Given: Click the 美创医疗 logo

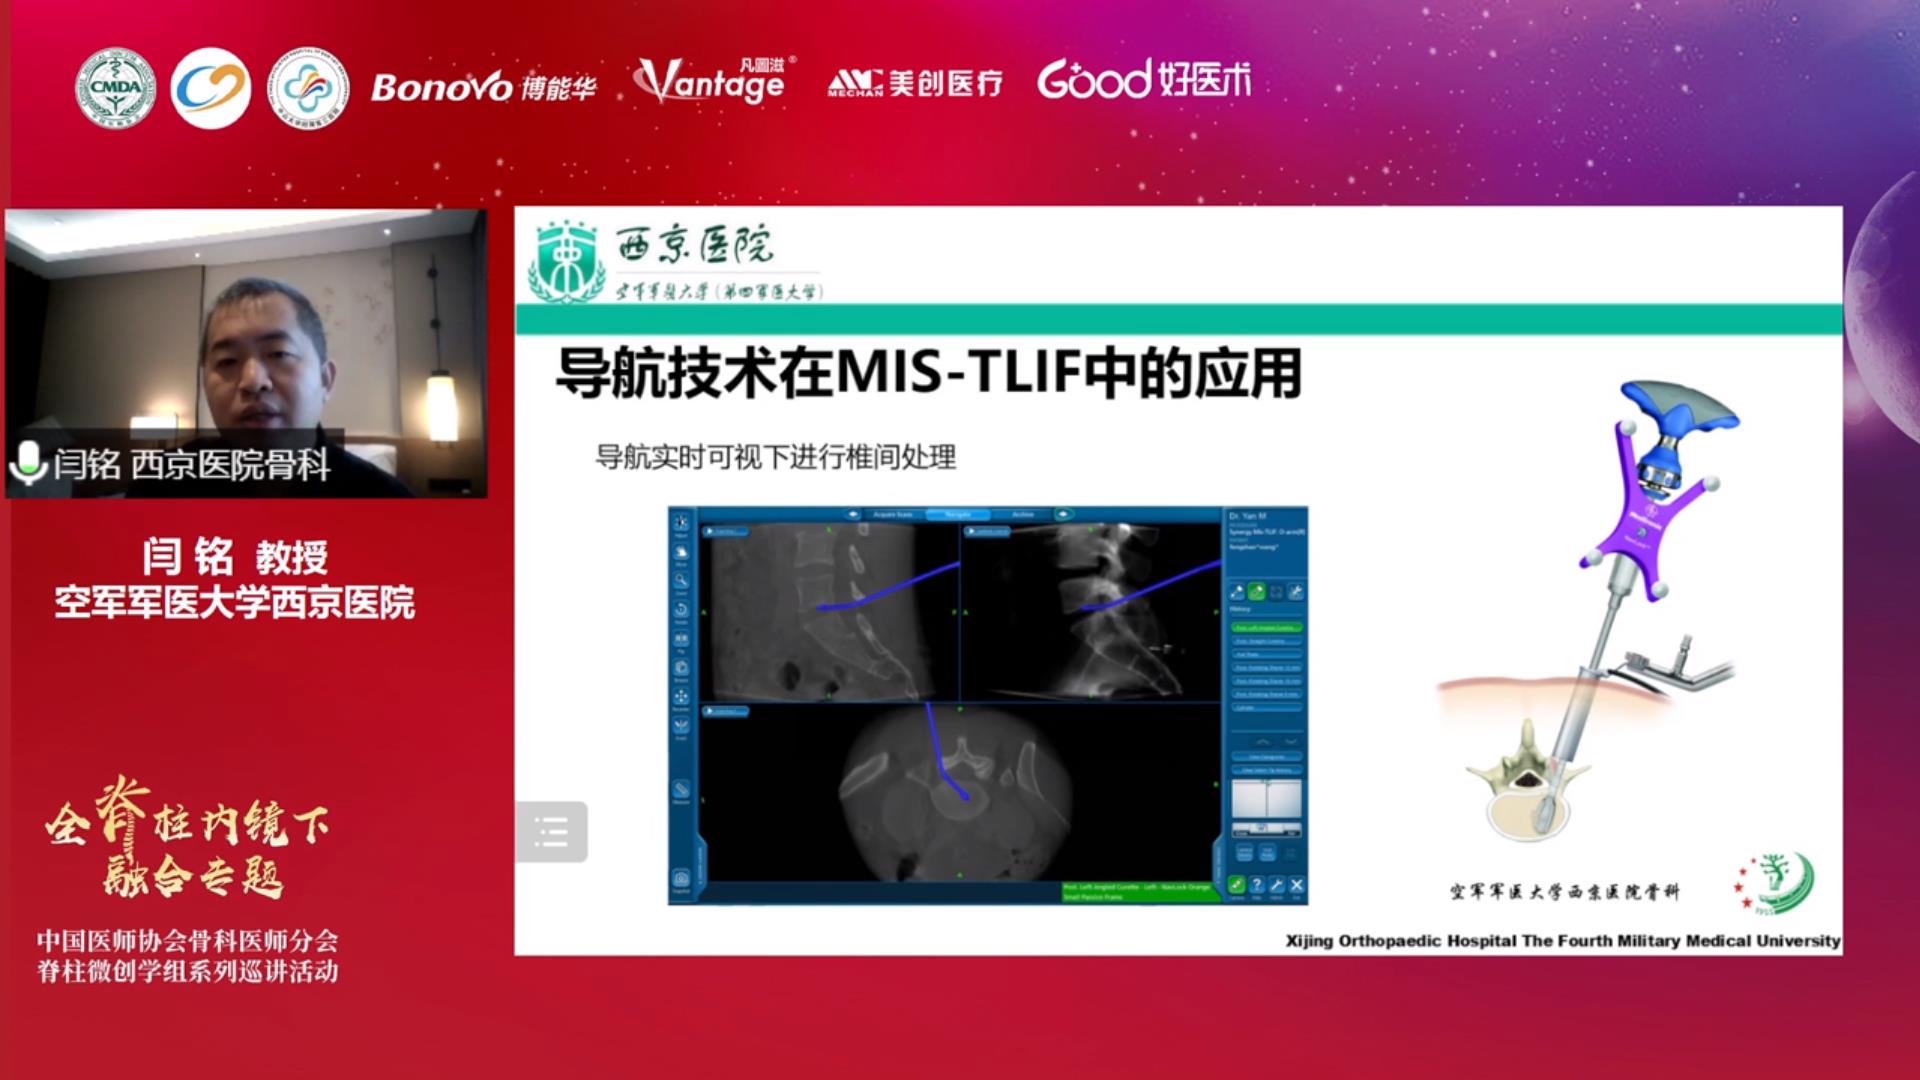Looking at the screenshot, I should [915, 83].
